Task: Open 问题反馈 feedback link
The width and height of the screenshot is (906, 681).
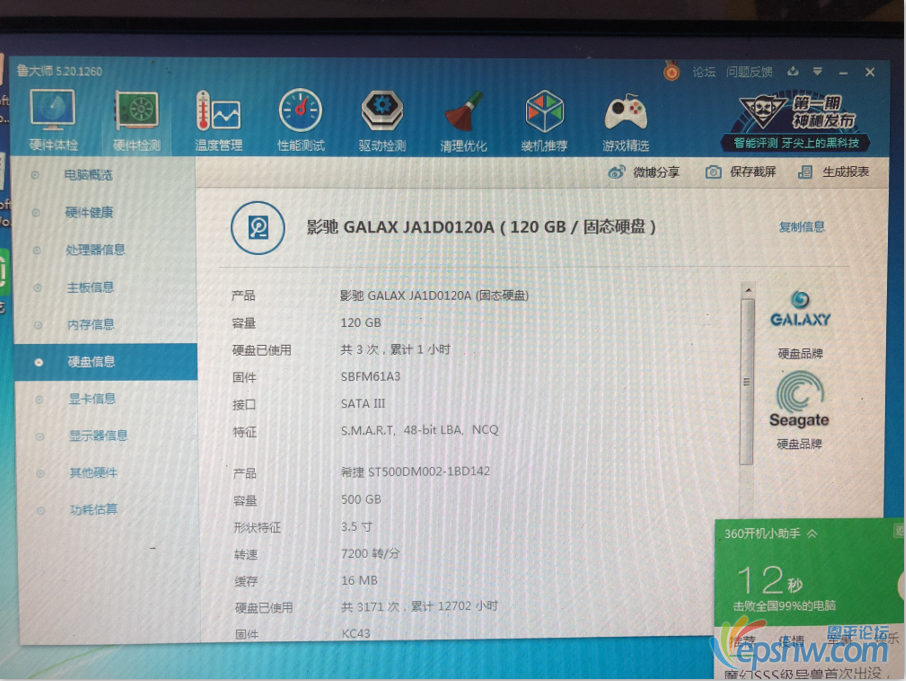Action: [749, 72]
